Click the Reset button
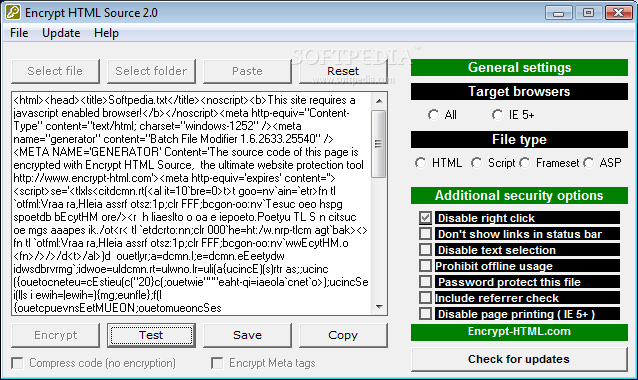The height and width of the screenshot is (380, 638). (343, 71)
